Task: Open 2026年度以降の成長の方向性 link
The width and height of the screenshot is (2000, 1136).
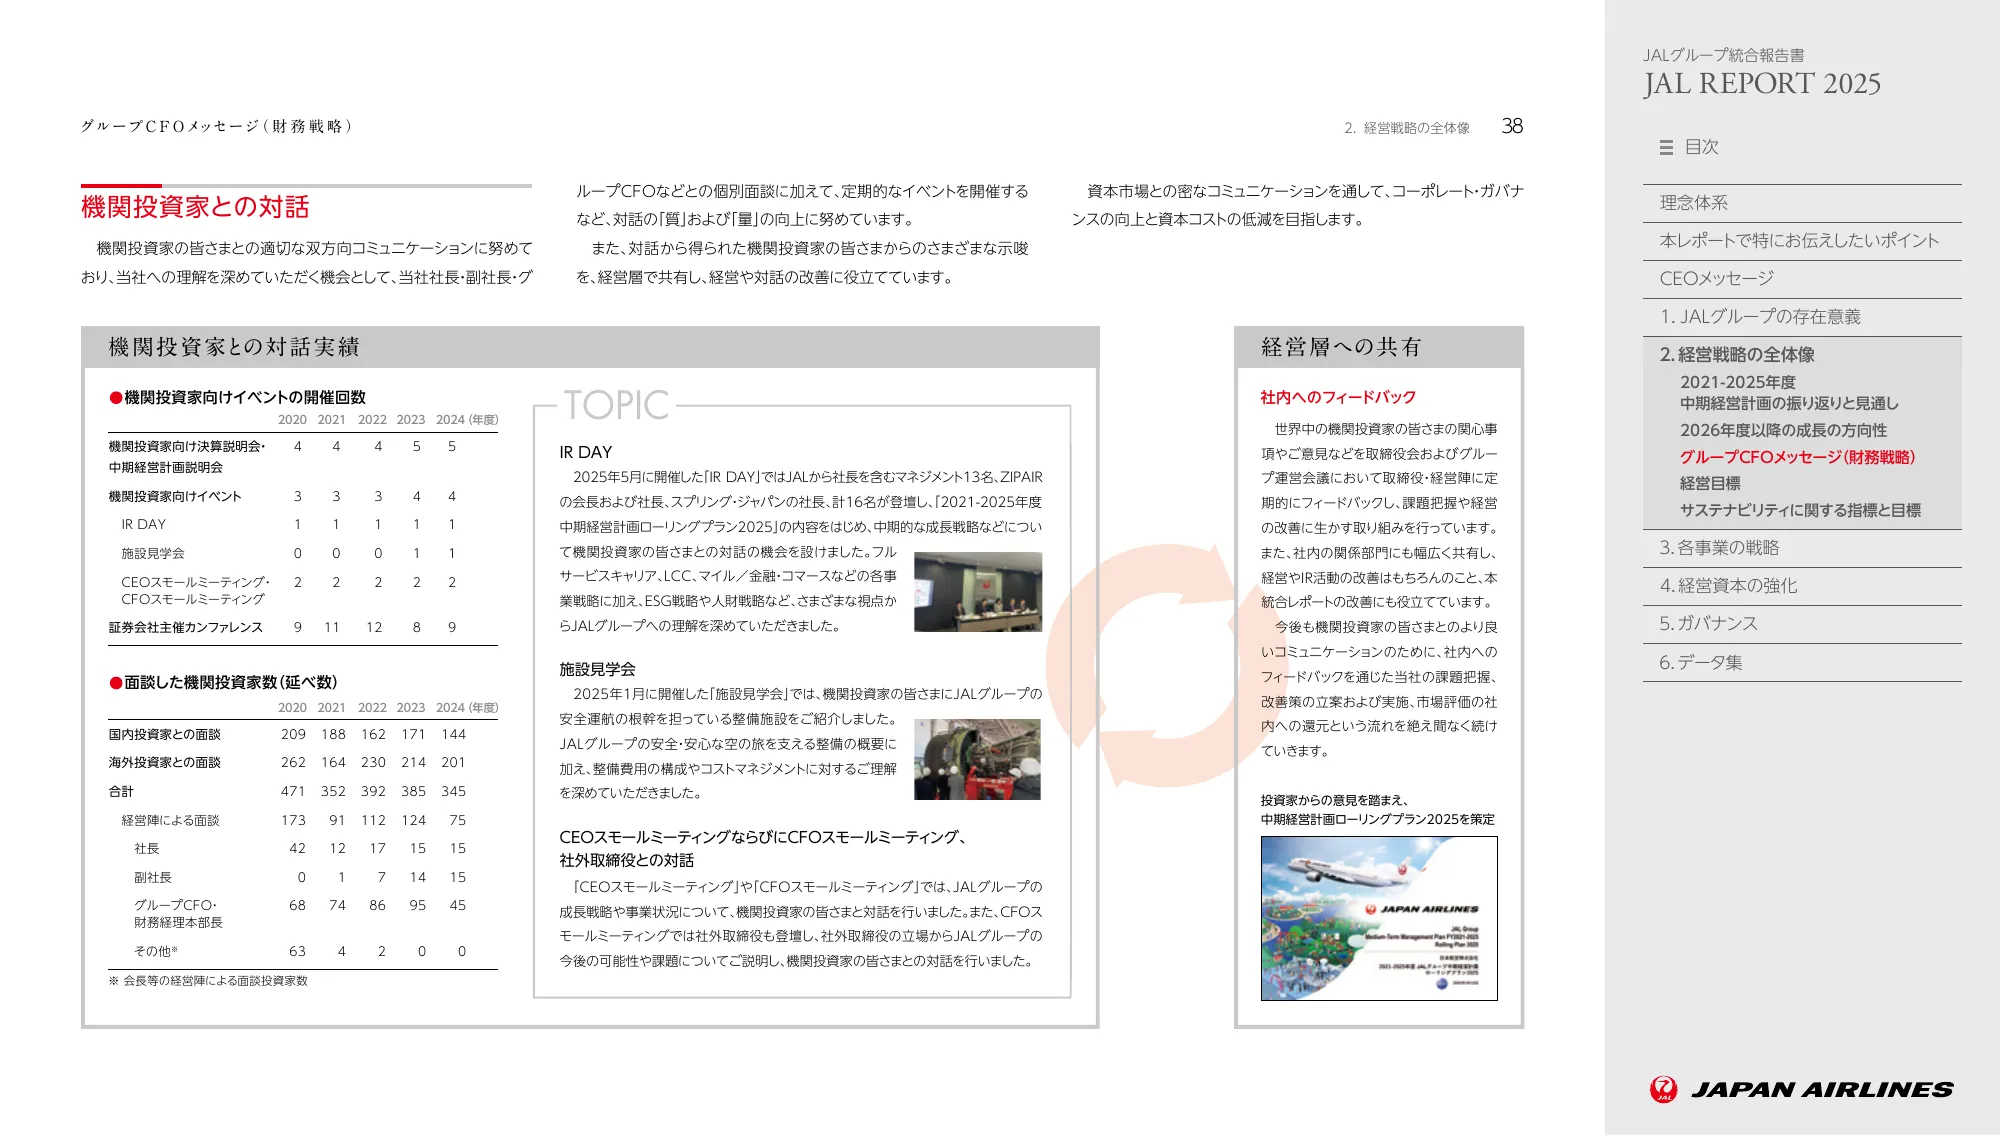Action: (1783, 430)
